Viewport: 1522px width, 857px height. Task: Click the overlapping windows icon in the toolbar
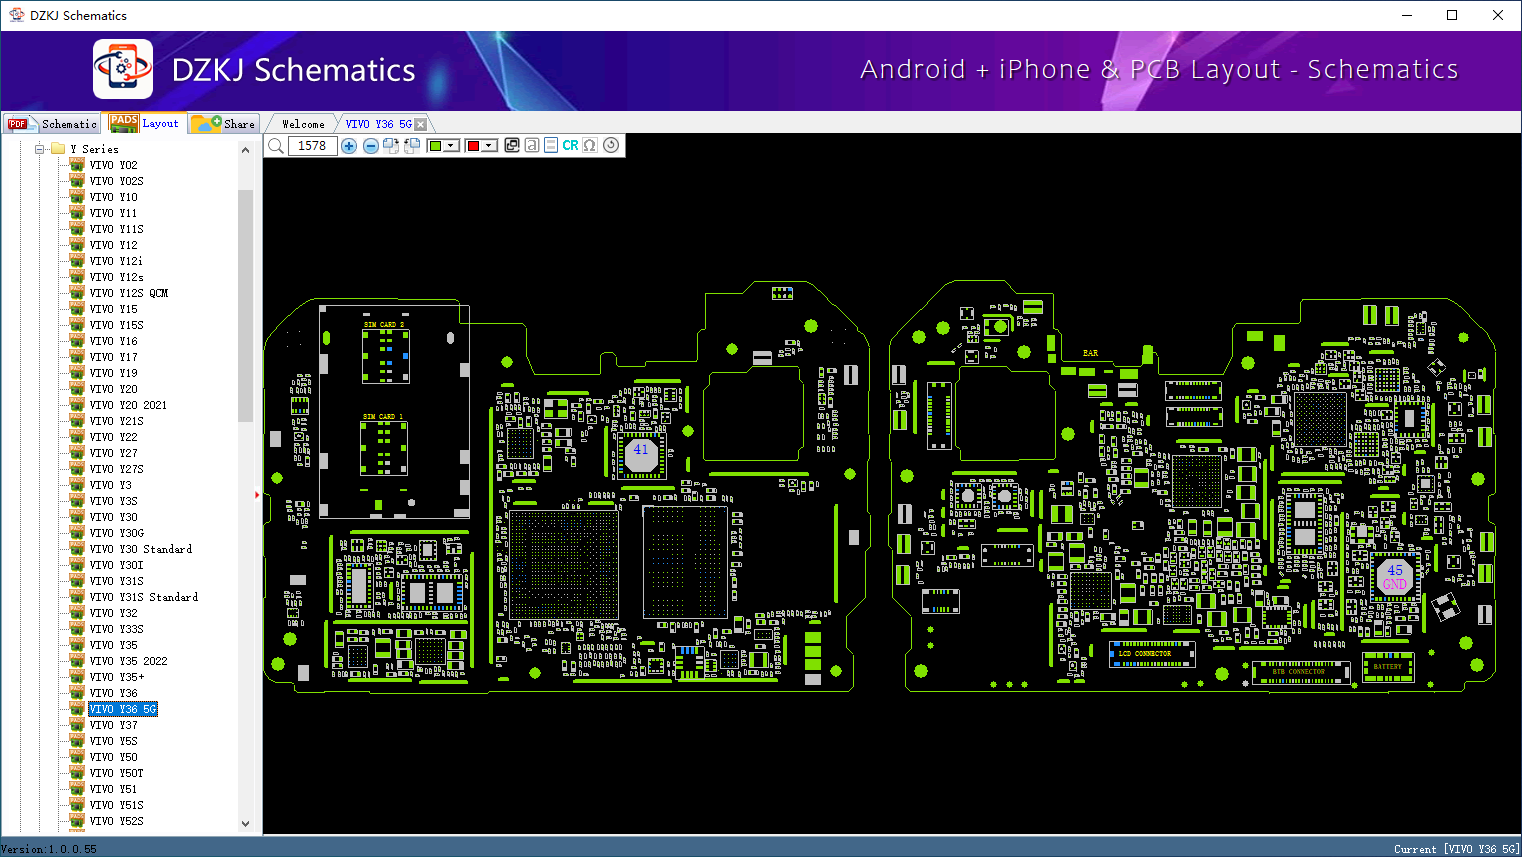512,146
